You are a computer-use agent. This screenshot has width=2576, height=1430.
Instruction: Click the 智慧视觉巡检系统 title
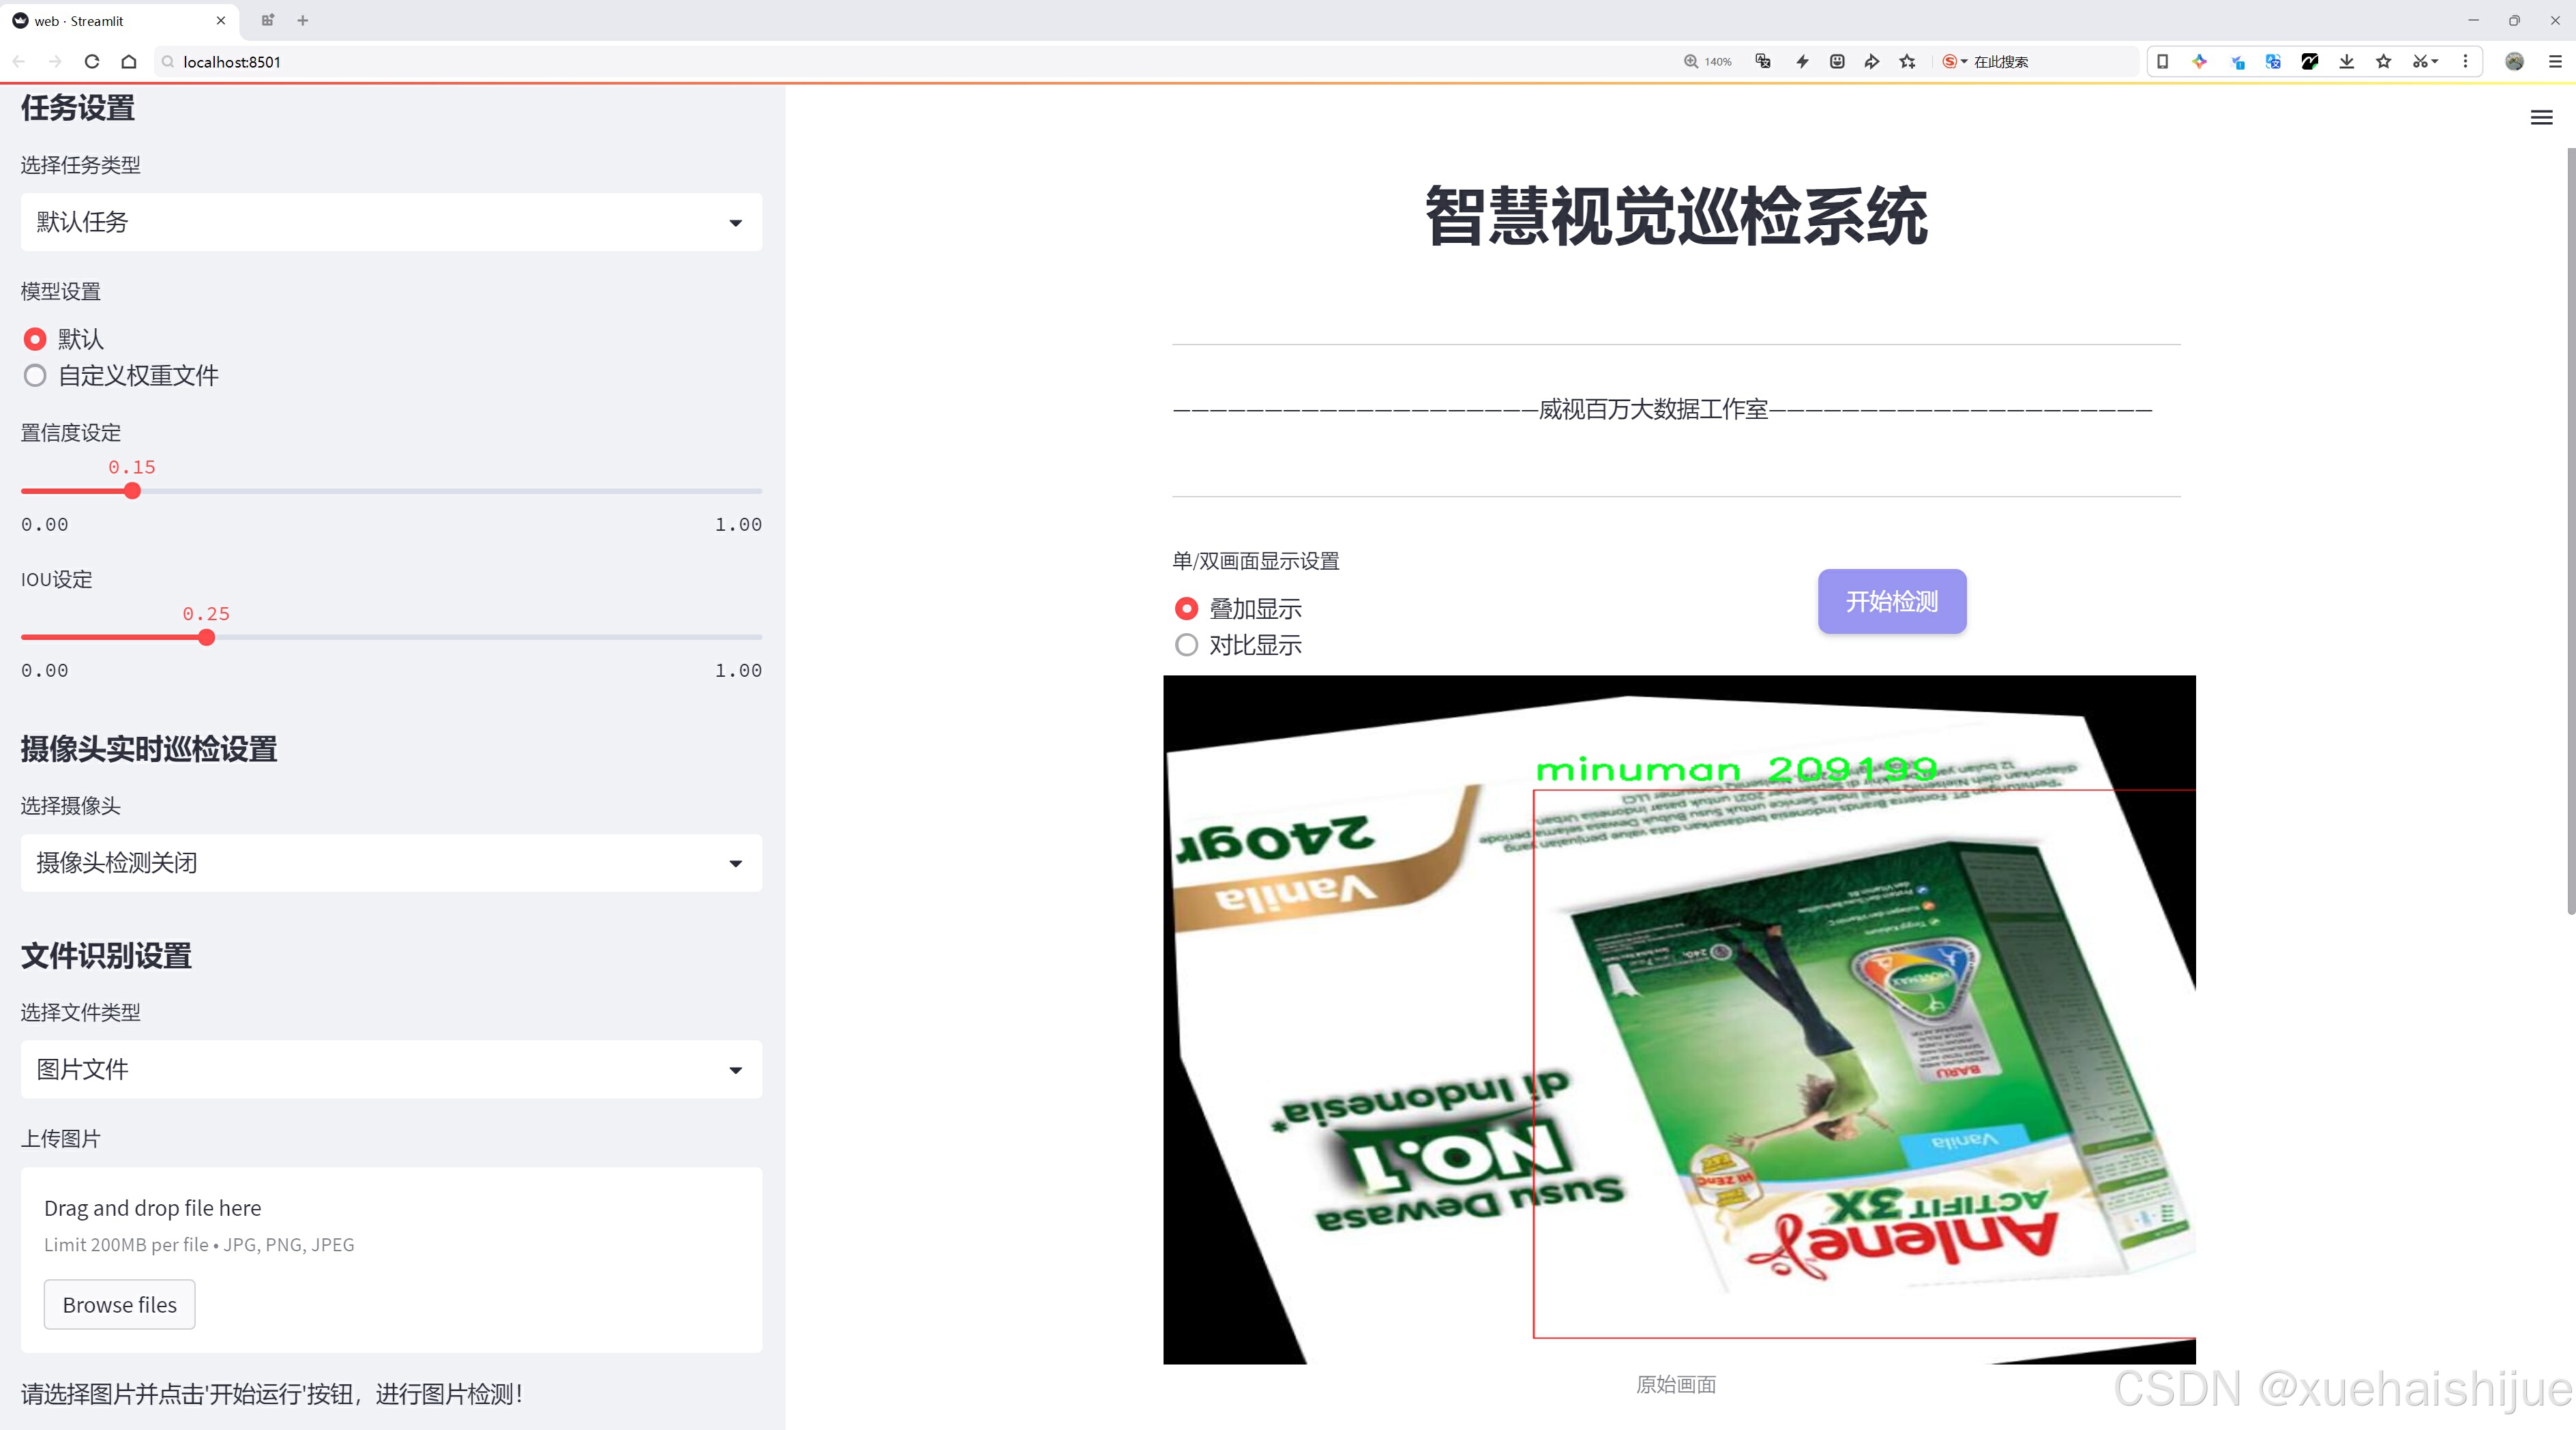click(1676, 216)
